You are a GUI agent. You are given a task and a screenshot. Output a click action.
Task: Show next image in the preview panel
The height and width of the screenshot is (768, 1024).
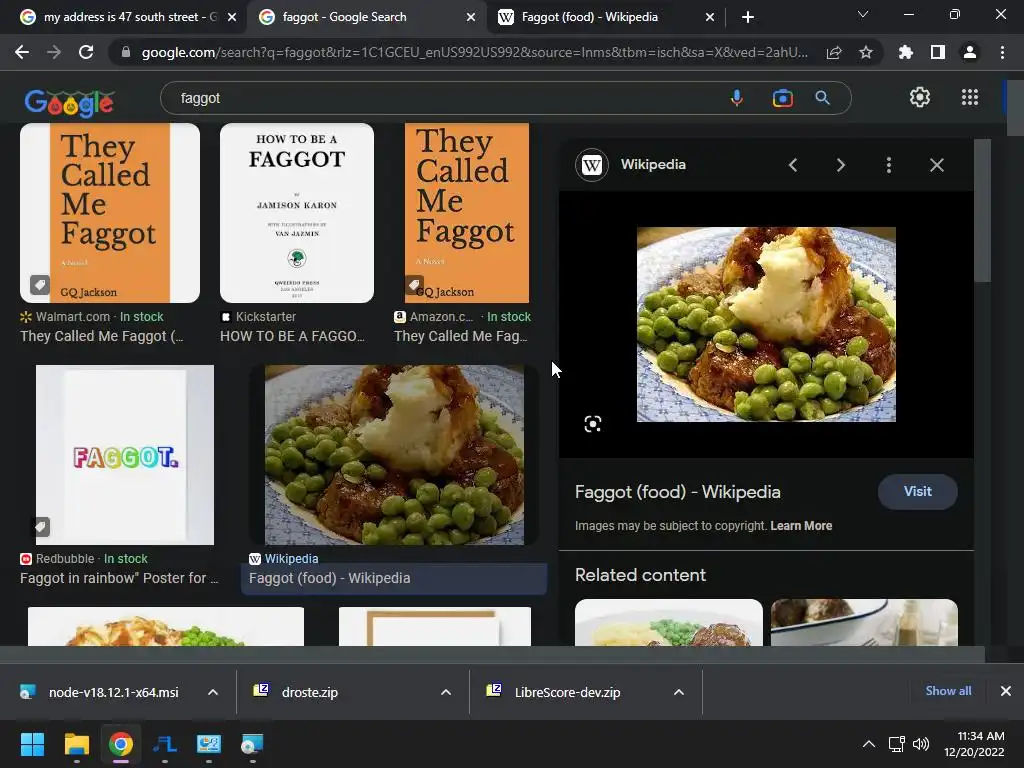[x=840, y=165]
